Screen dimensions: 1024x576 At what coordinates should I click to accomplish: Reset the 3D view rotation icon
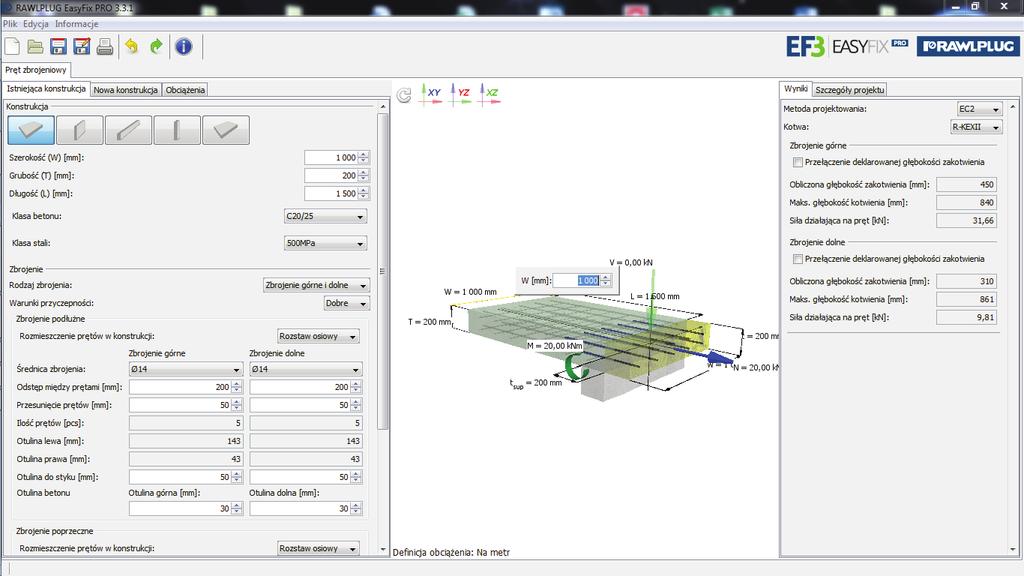point(404,95)
